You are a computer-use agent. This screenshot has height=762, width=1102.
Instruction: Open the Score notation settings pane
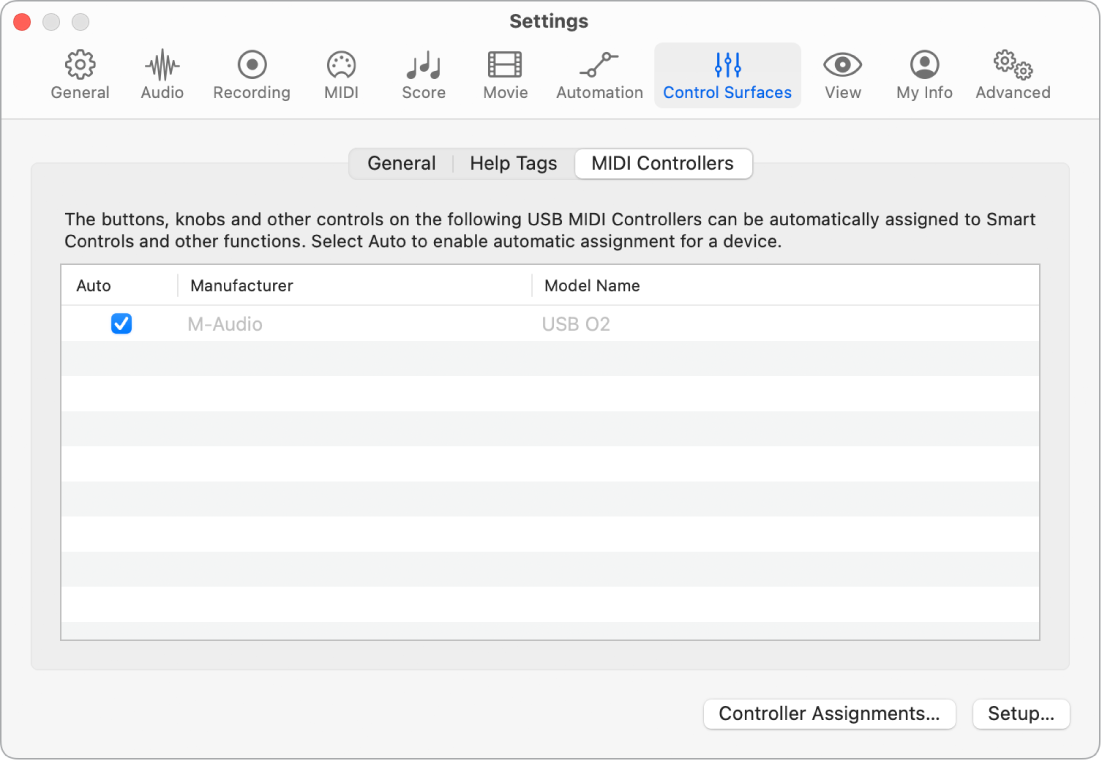click(x=424, y=75)
